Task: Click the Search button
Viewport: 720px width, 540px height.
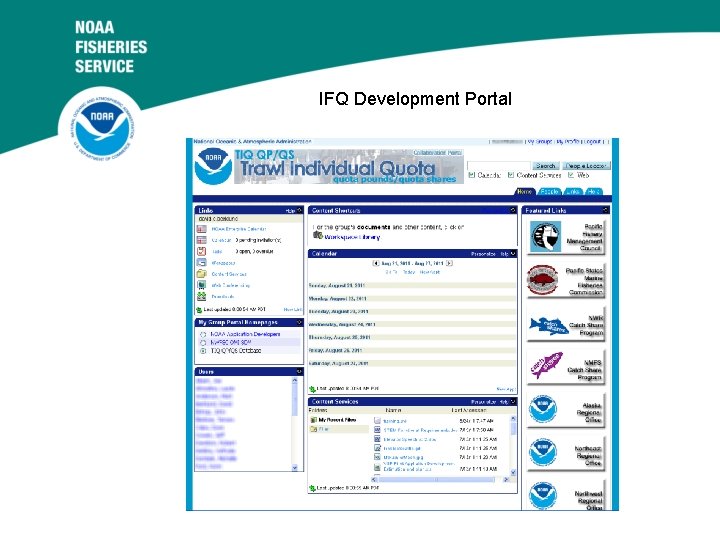Action: coord(546,166)
